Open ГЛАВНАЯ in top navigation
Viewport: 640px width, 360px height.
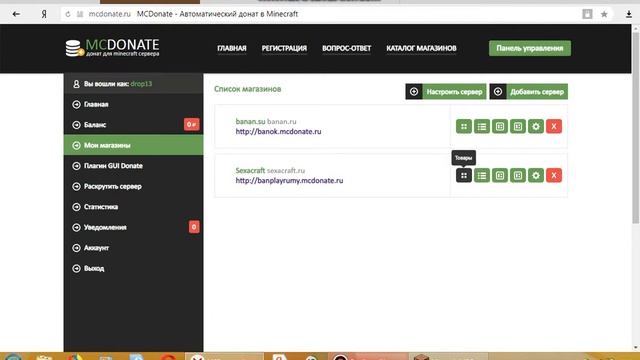231,48
